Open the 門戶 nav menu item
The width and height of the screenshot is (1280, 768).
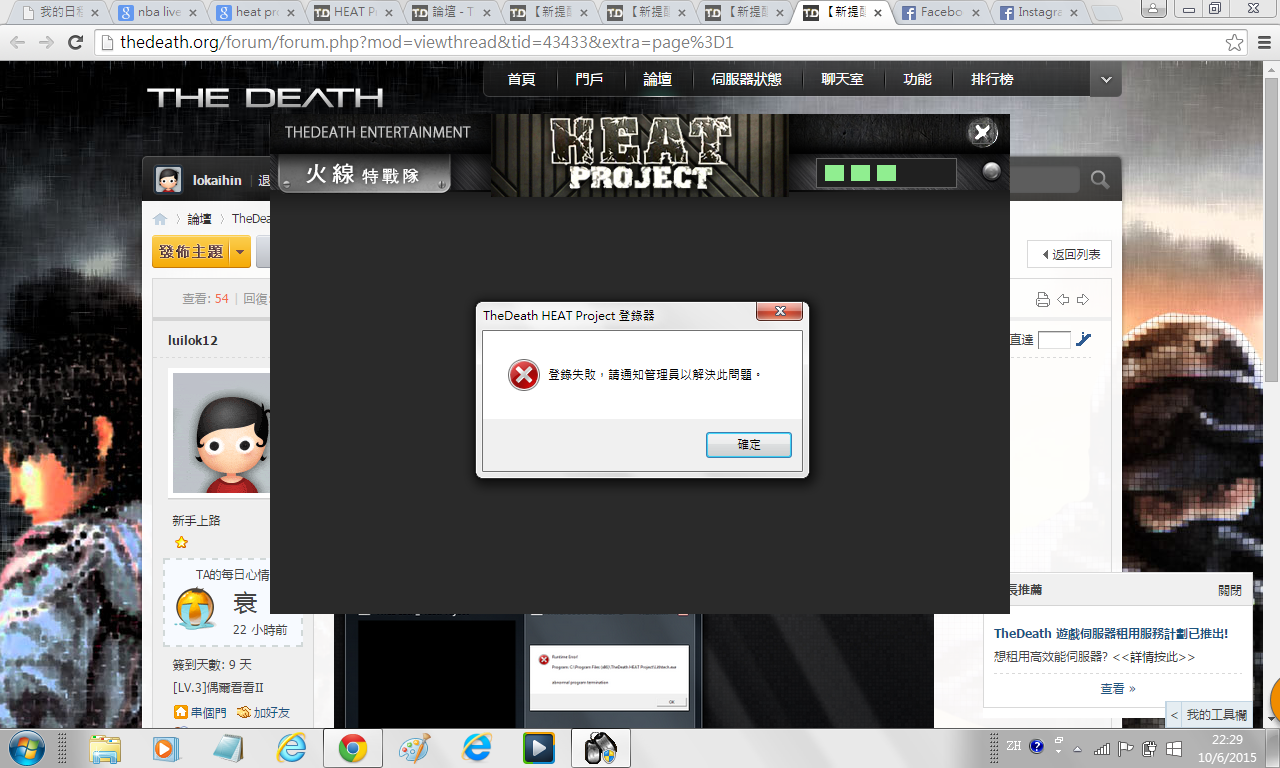point(589,80)
